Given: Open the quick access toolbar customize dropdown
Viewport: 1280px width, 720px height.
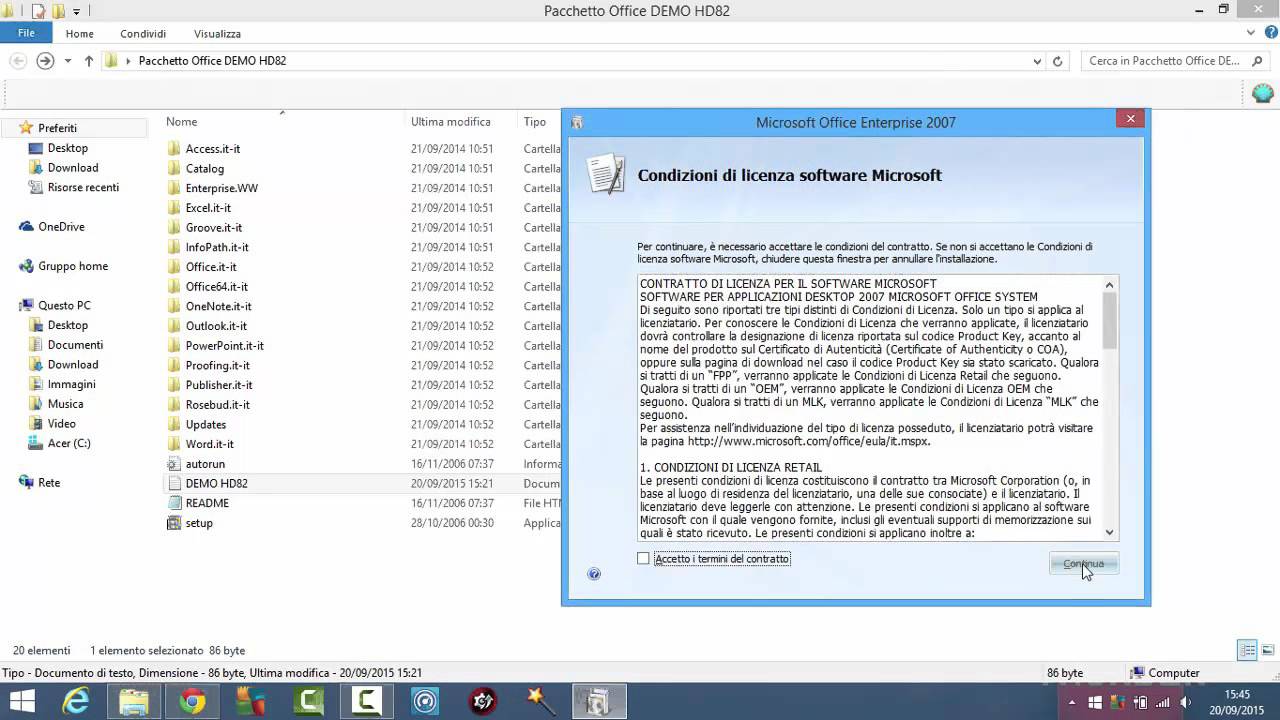Looking at the screenshot, I should [x=76, y=11].
